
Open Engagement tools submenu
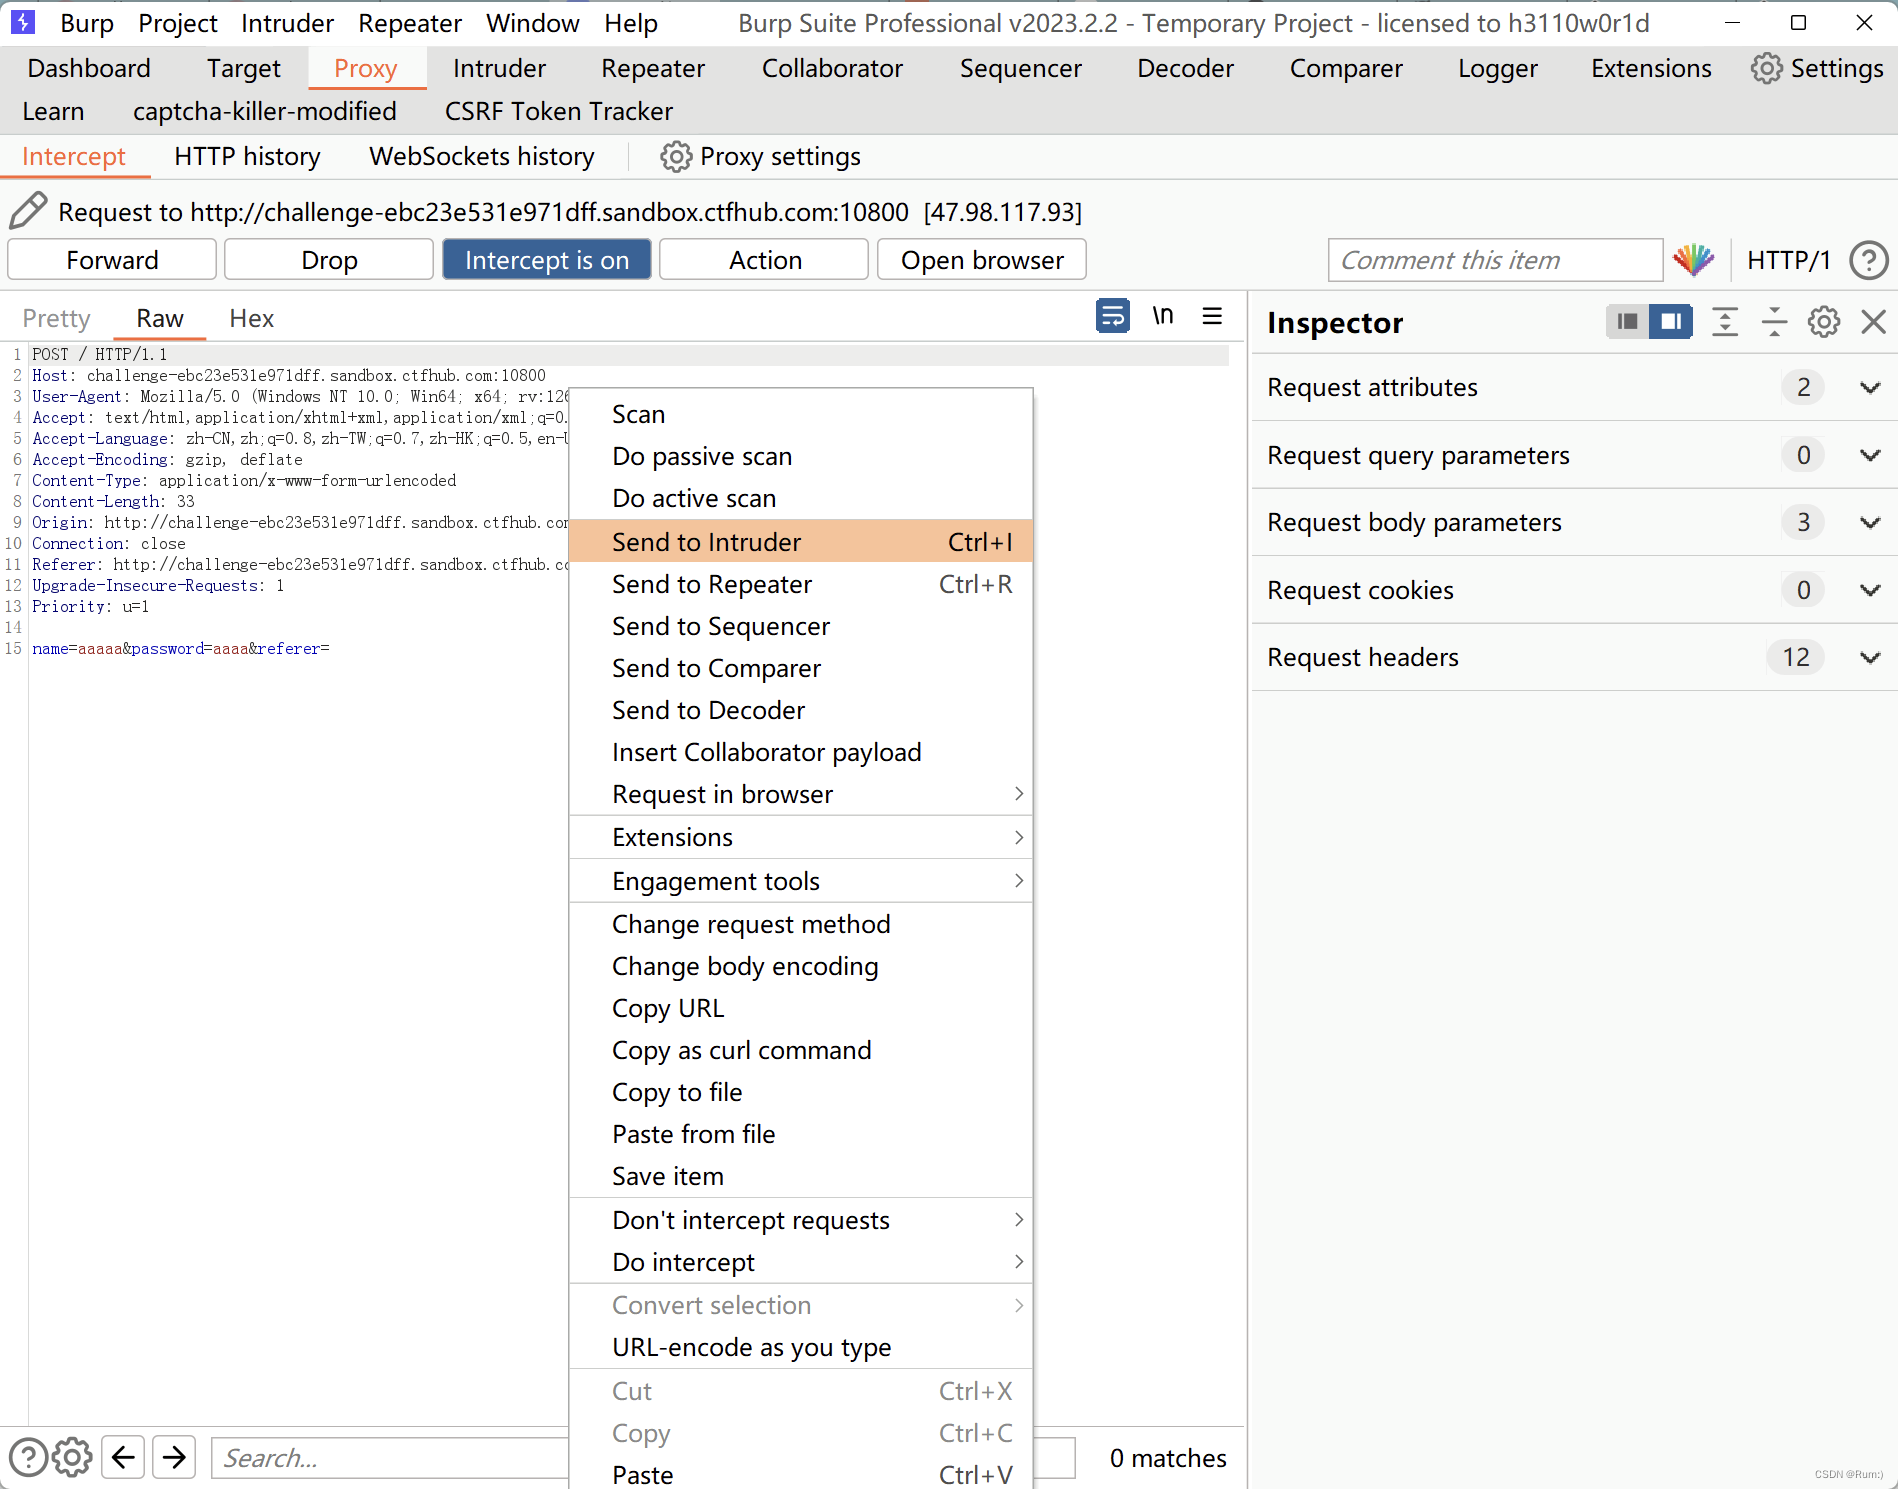click(801, 881)
